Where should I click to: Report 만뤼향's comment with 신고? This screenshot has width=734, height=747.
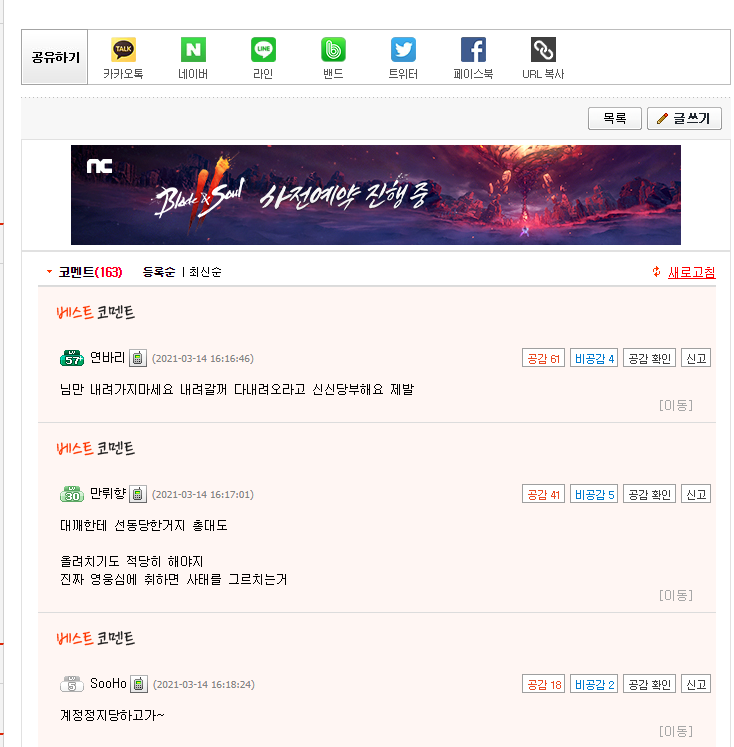pyautogui.click(x=696, y=495)
